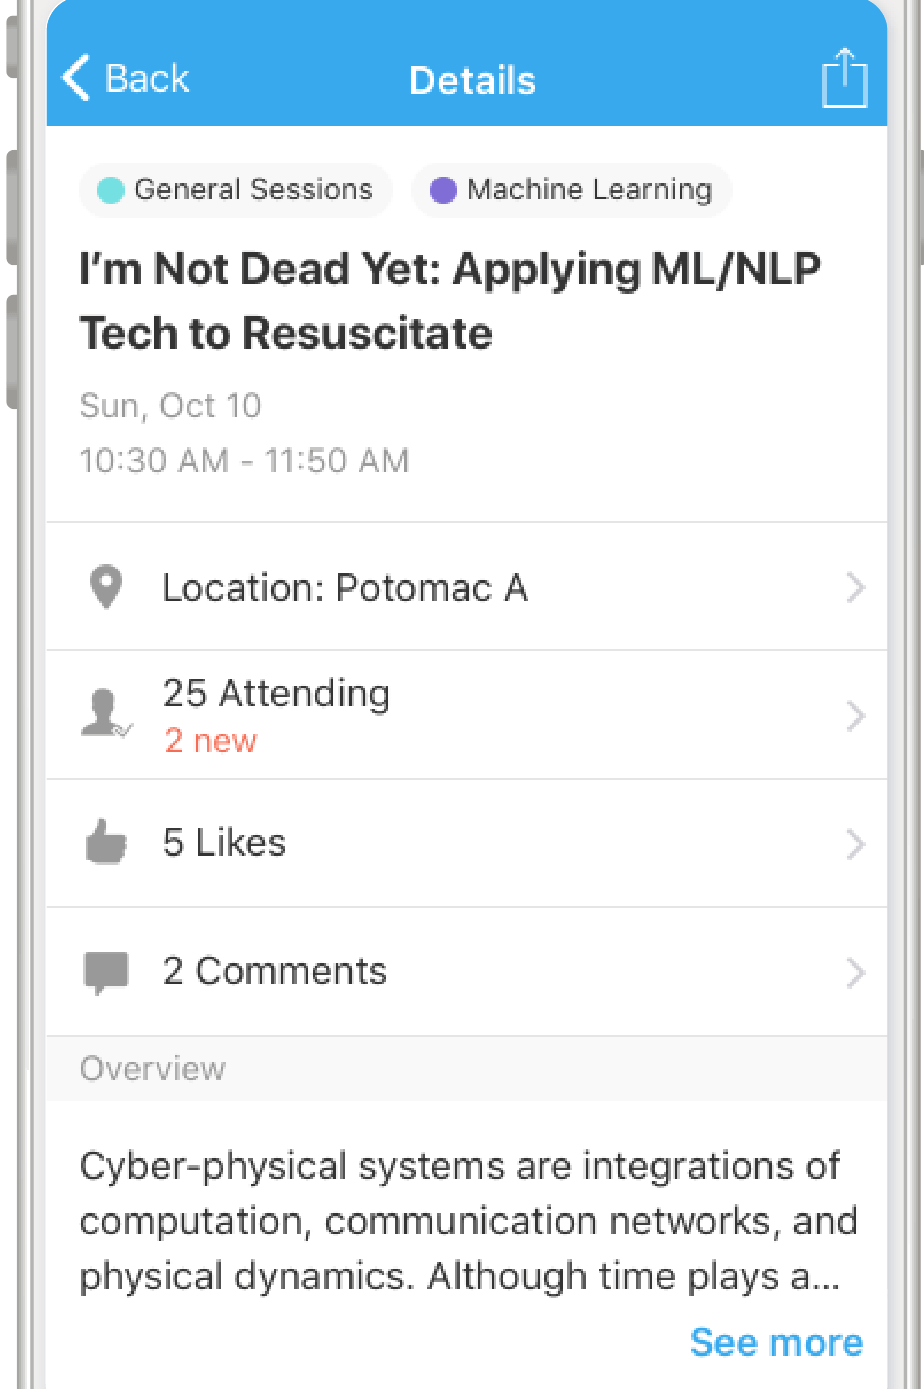
Task: Tap the comment bubble icon
Action: (106, 972)
